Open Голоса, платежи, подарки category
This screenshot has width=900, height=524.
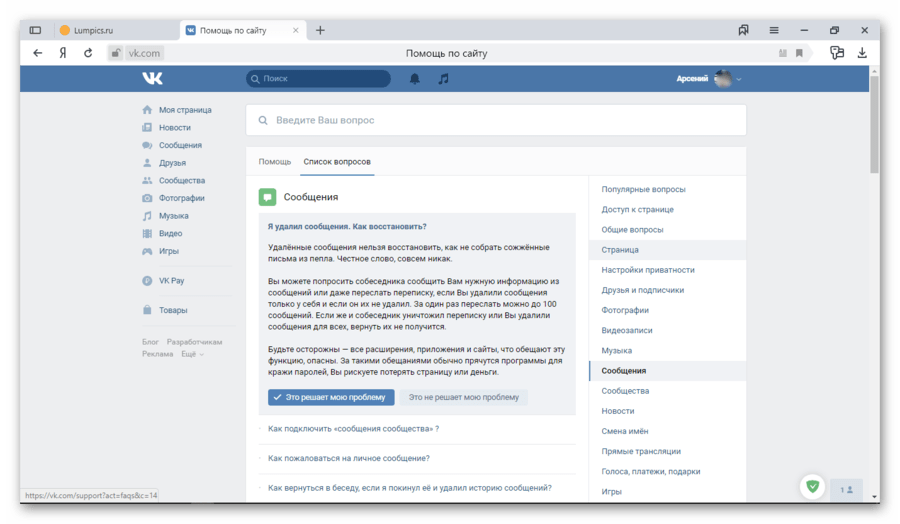click(x=650, y=471)
